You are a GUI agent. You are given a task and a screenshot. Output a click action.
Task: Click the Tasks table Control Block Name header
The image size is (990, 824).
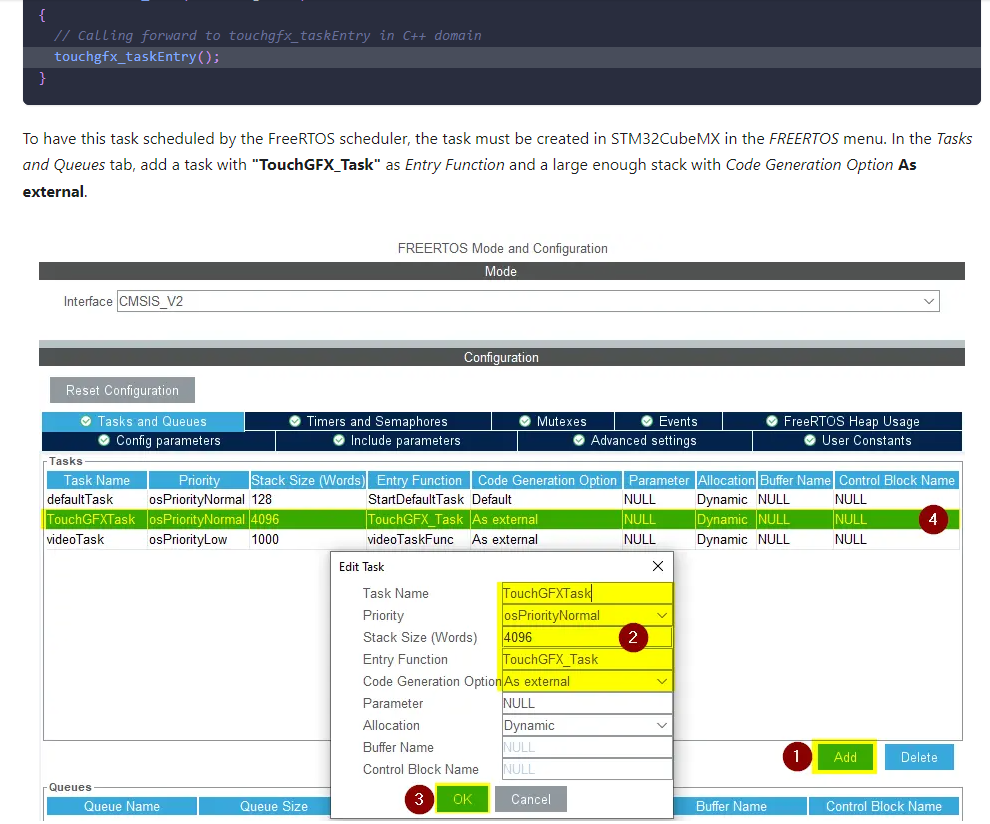point(897,481)
